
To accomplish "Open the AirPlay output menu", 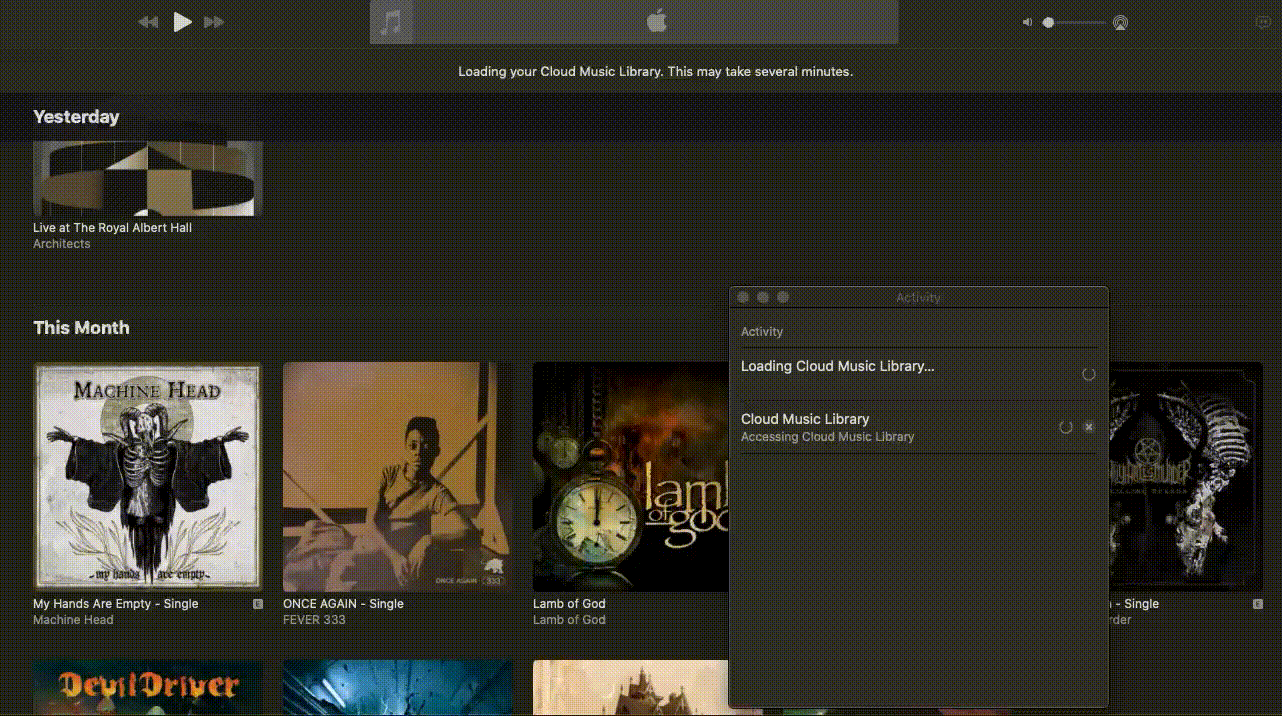I will point(1120,22).
